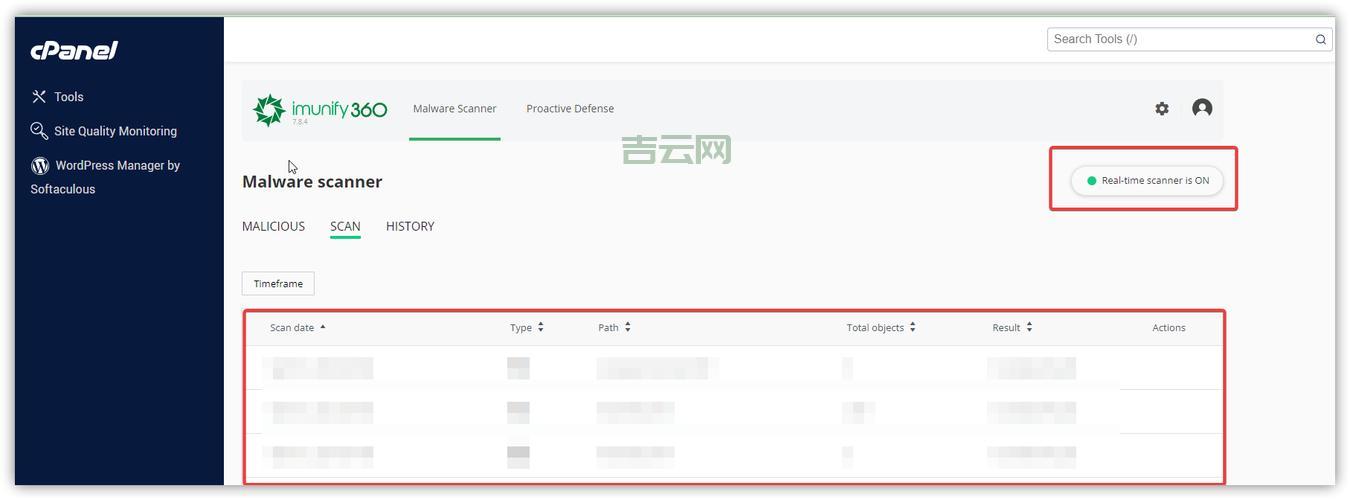Open Imunify360 settings gear icon
The height and width of the screenshot is (500, 1350).
point(1161,109)
